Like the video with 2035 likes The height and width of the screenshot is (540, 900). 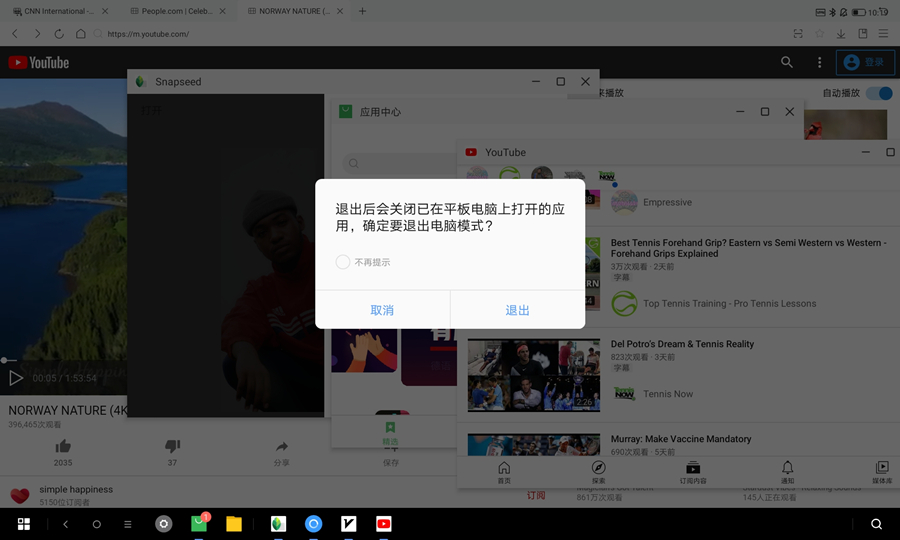63,452
